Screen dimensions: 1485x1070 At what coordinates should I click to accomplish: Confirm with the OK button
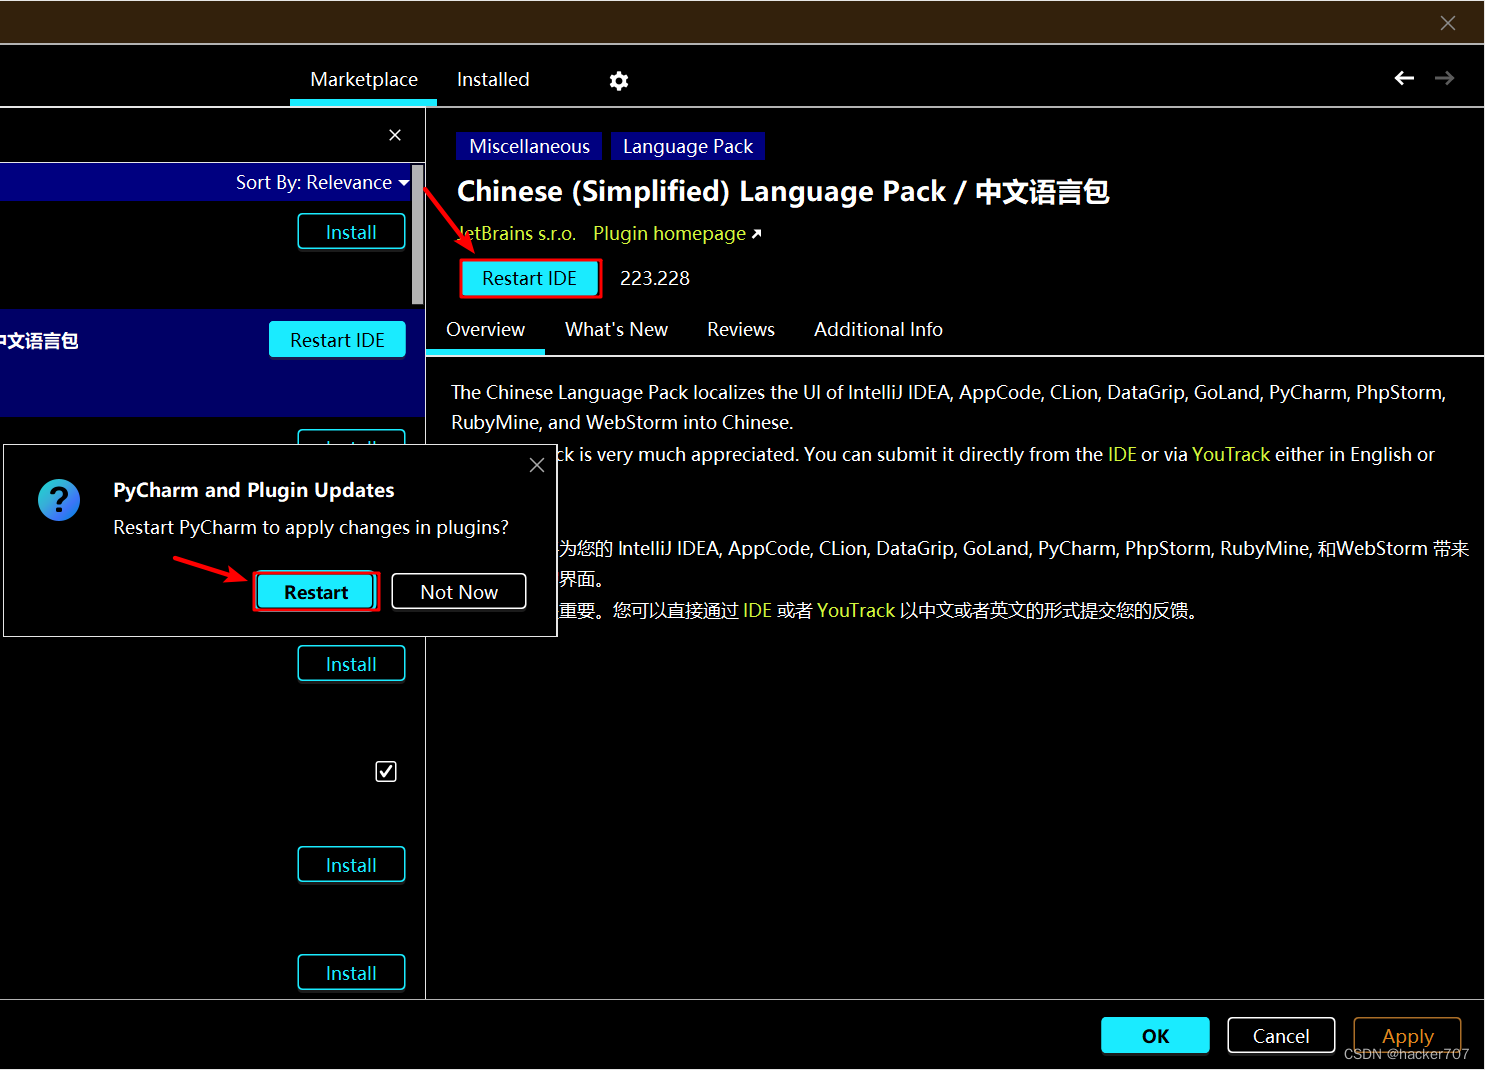(1155, 1036)
